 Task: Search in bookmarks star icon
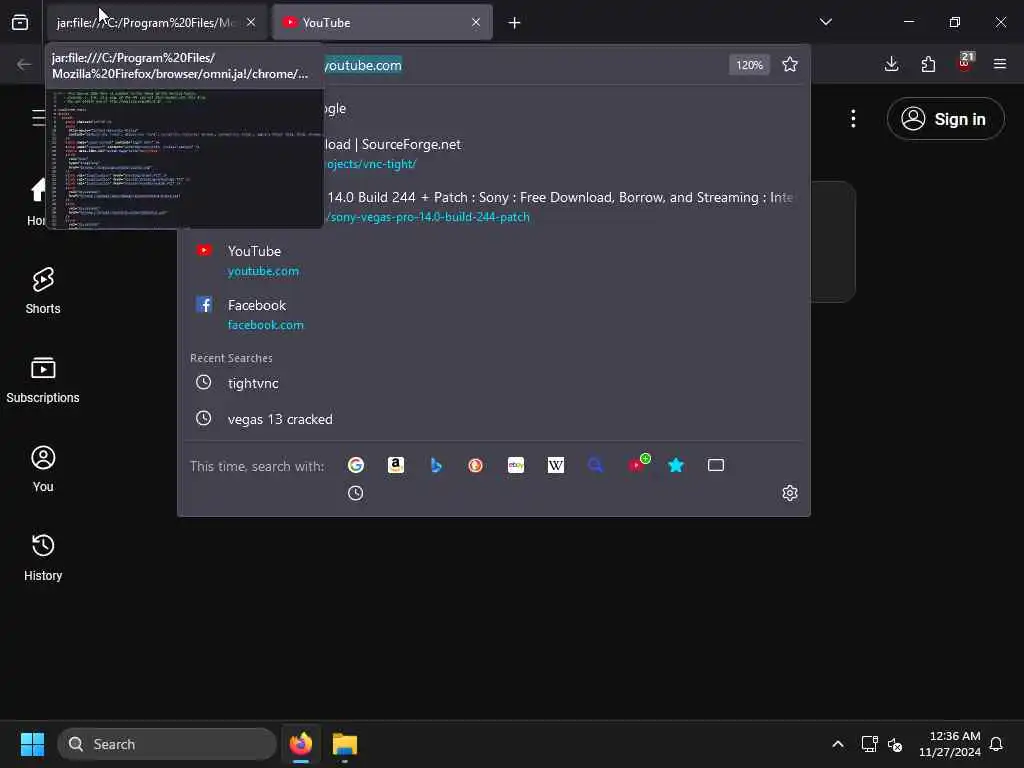pos(676,465)
